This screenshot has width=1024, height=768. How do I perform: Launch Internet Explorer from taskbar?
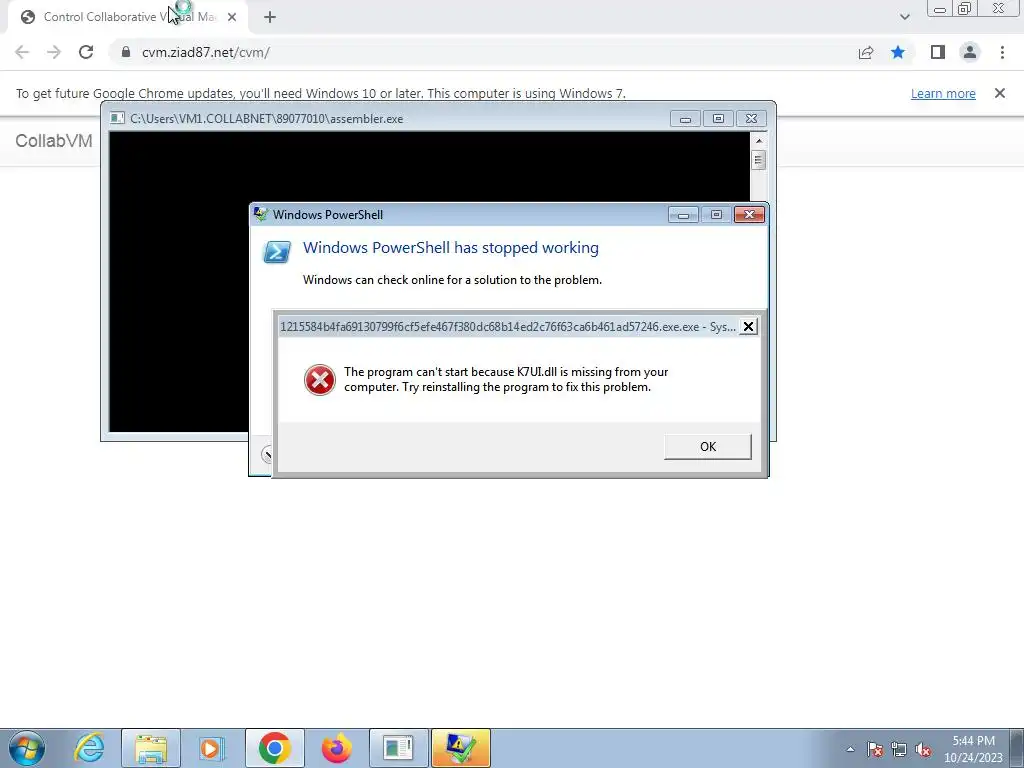tap(89, 748)
